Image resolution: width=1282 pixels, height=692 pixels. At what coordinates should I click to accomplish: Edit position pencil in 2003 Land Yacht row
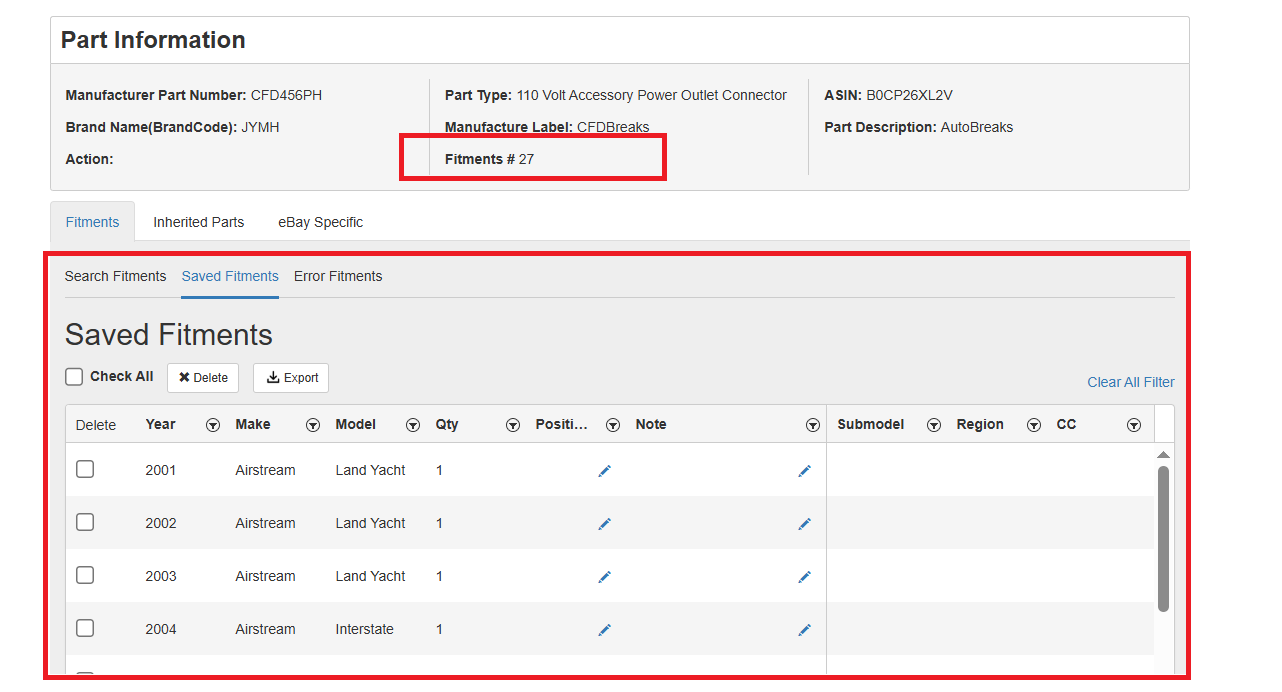click(x=604, y=577)
